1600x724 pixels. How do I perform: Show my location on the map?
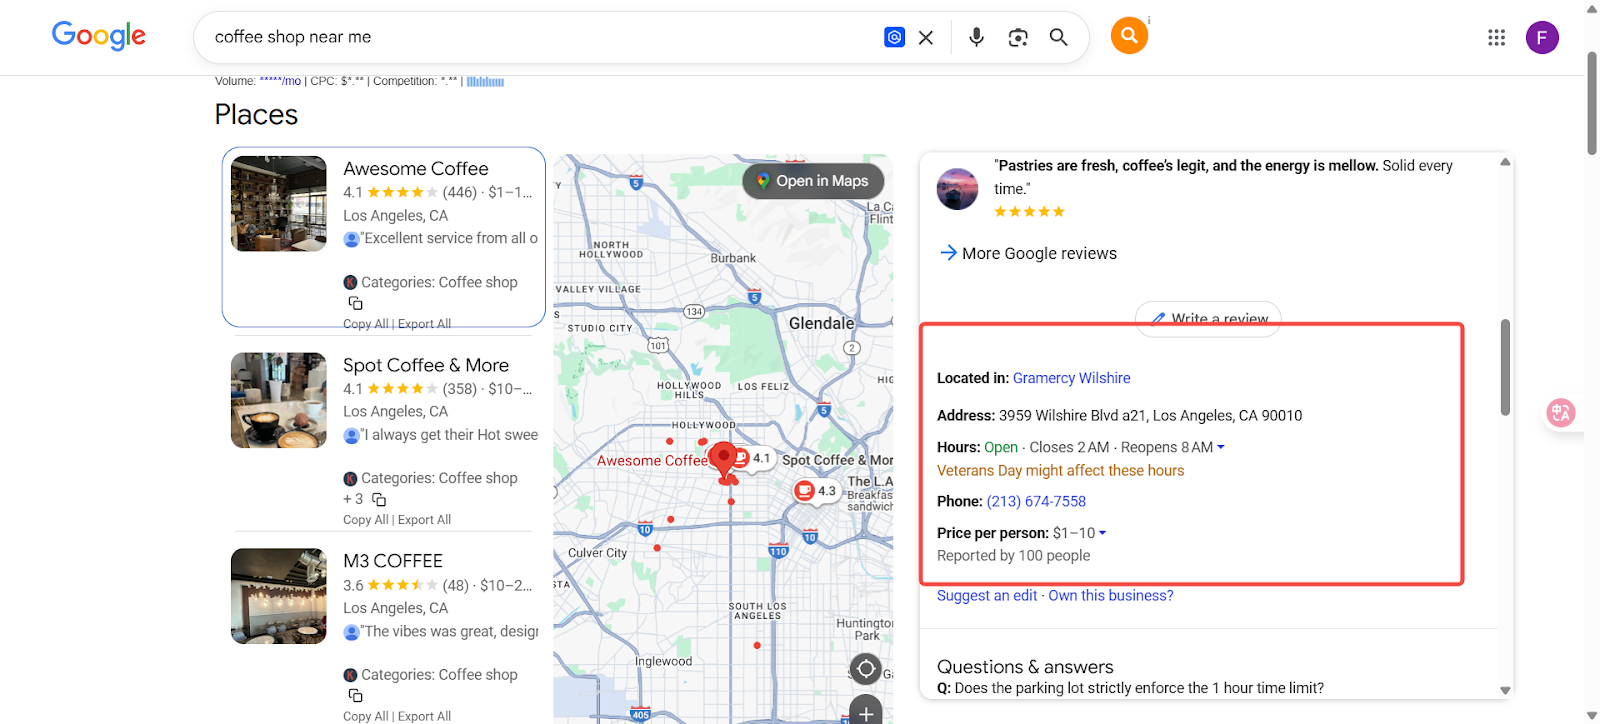(x=866, y=668)
